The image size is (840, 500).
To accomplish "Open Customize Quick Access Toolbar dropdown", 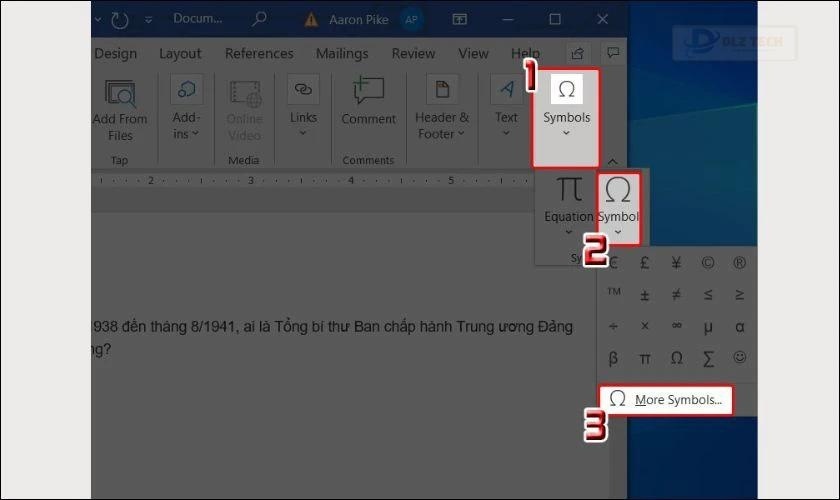I will [148, 20].
